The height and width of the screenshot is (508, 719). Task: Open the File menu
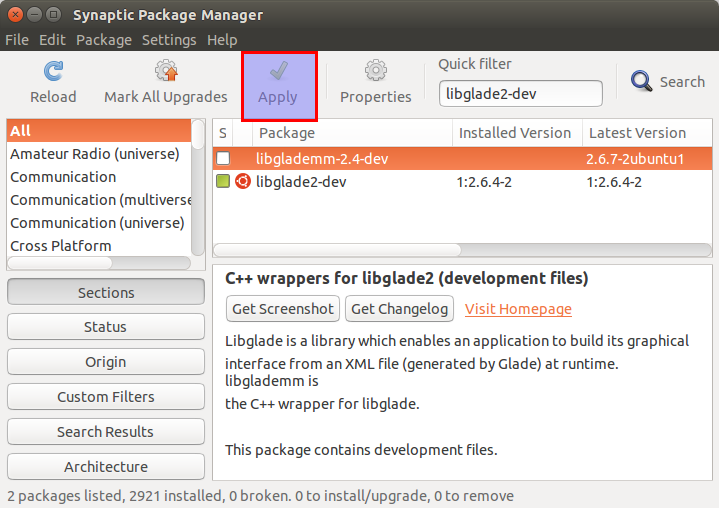click(17, 40)
